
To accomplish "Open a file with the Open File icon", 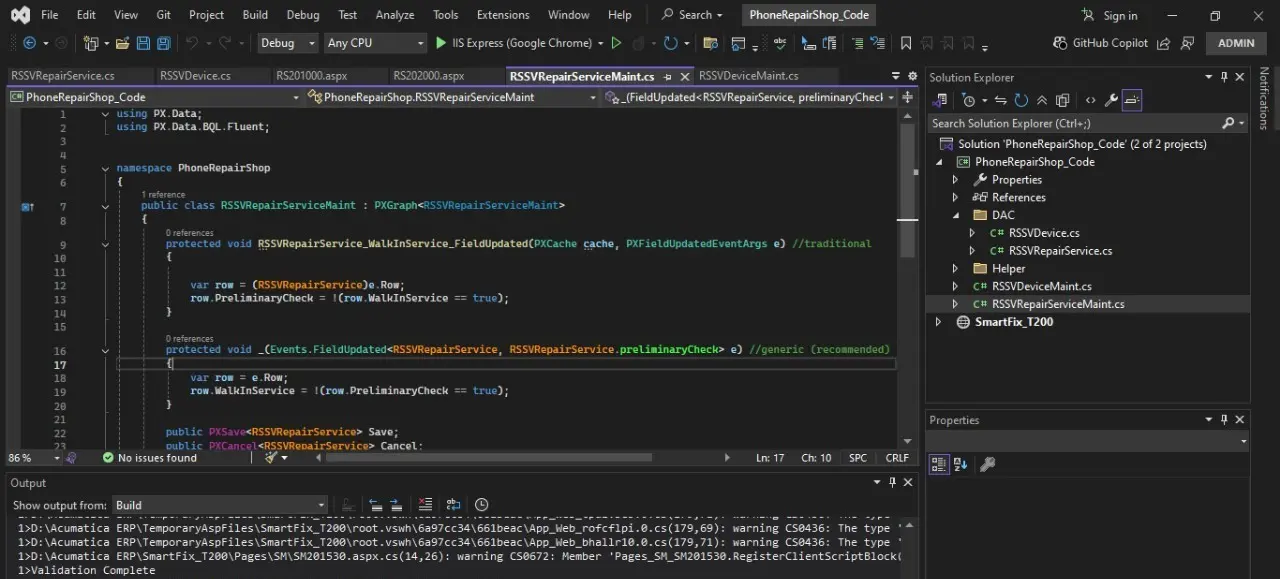I will (x=122, y=43).
